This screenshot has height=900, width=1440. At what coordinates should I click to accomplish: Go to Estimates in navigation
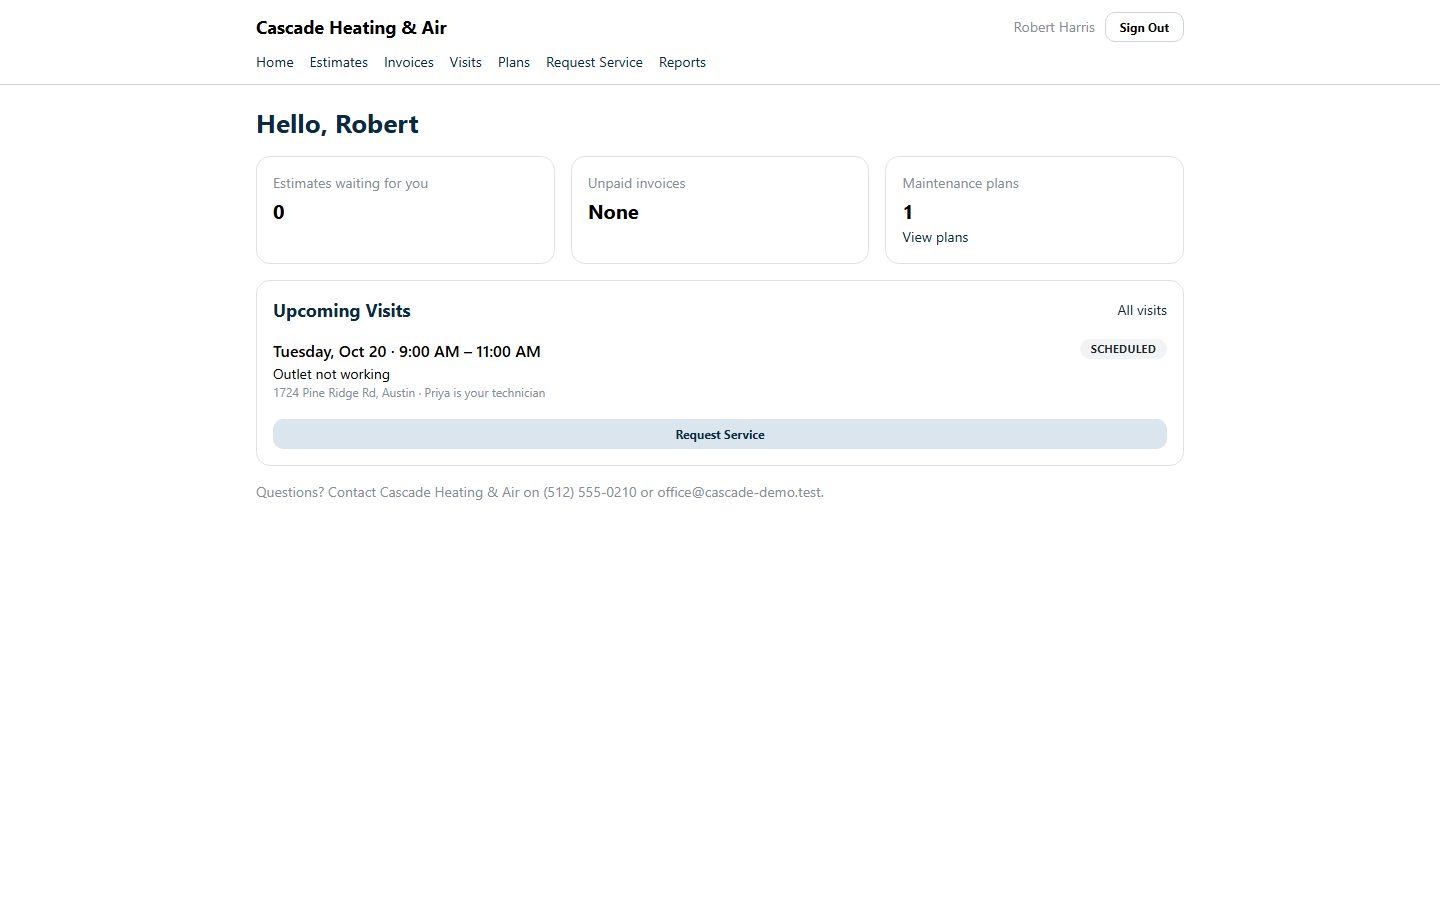point(338,62)
